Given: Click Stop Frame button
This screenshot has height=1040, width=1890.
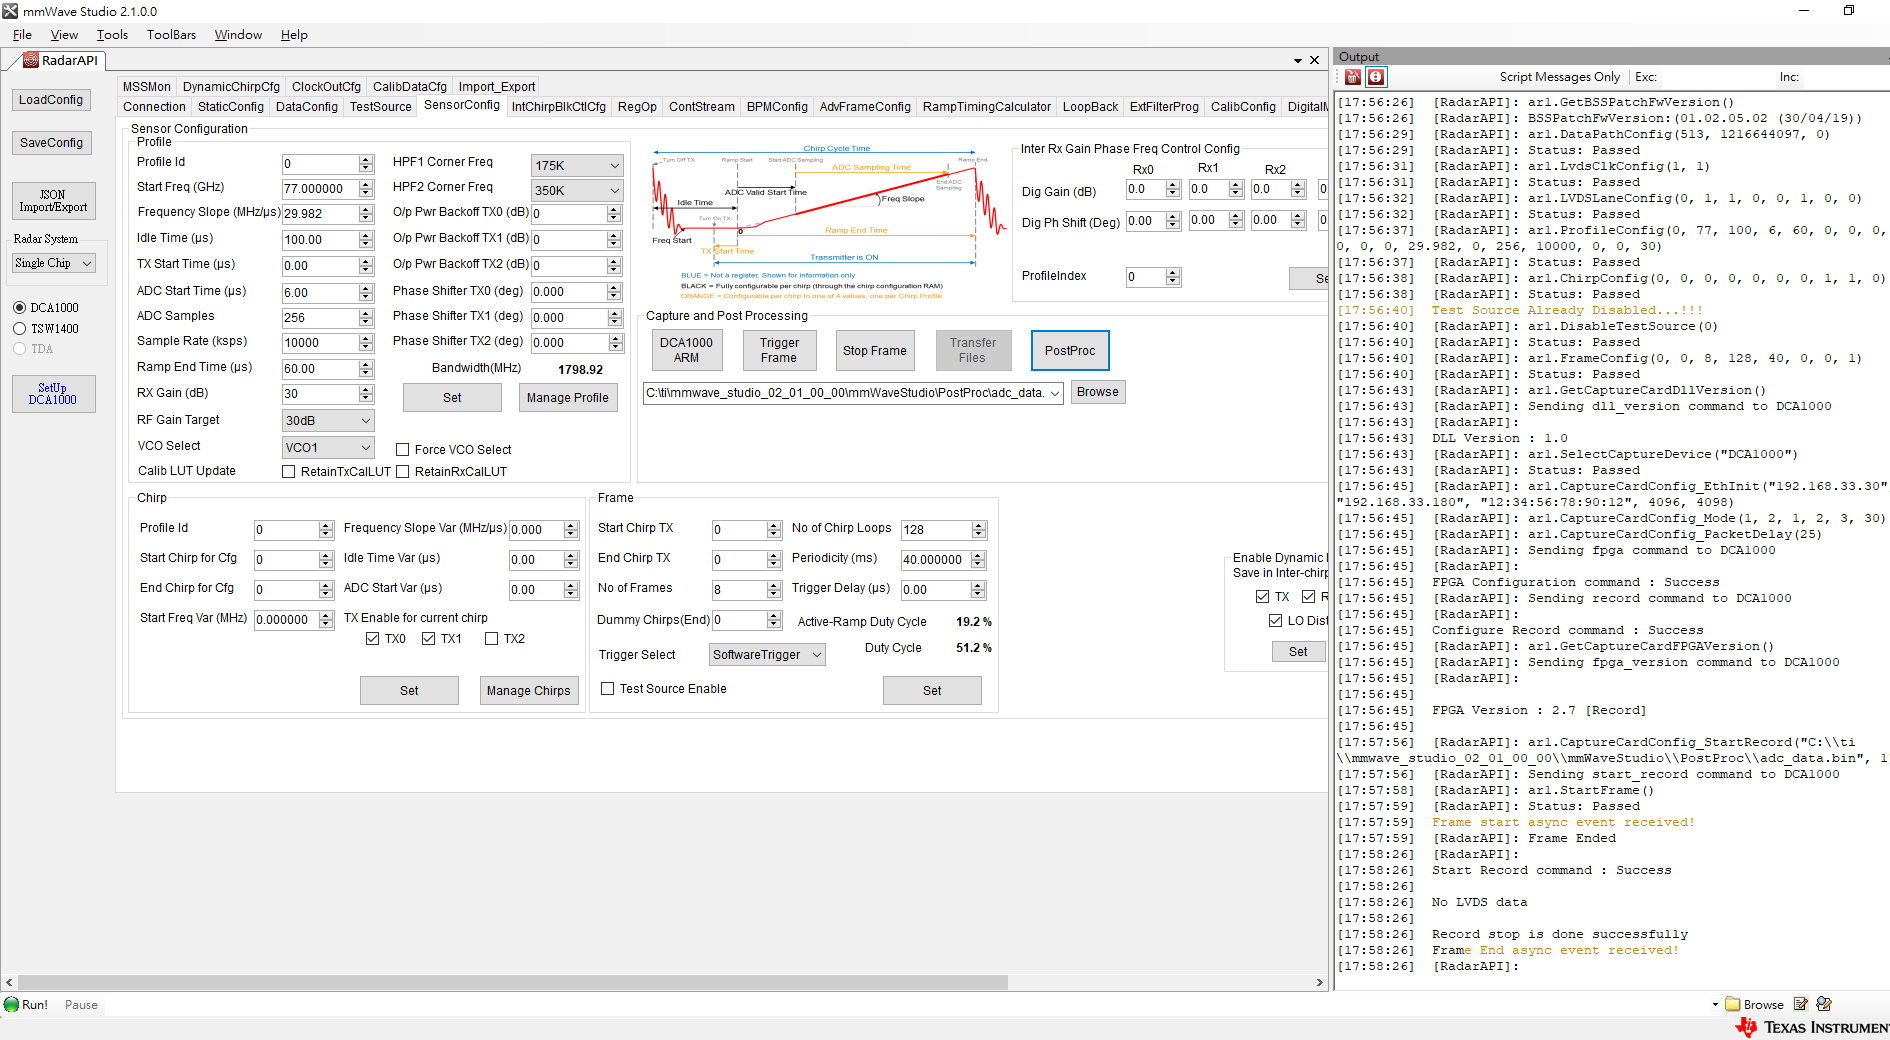Looking at the screenshot, I should 875,351.
